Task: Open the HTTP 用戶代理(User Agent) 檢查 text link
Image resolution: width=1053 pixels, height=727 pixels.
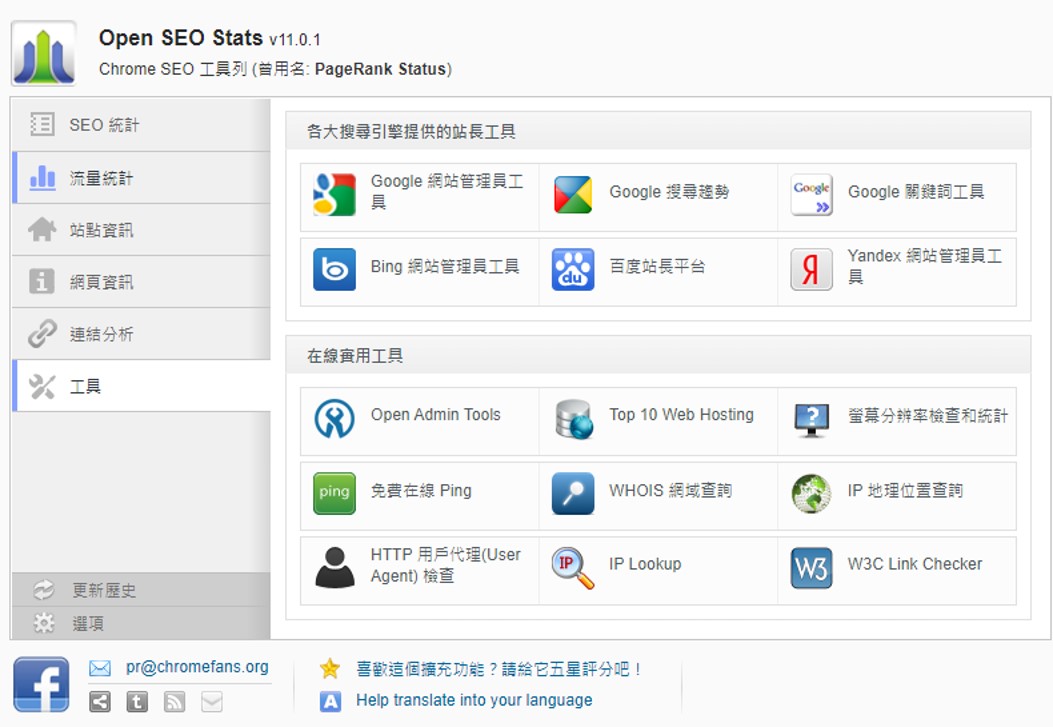Action: pyautogui.click(x=445, y=565)
